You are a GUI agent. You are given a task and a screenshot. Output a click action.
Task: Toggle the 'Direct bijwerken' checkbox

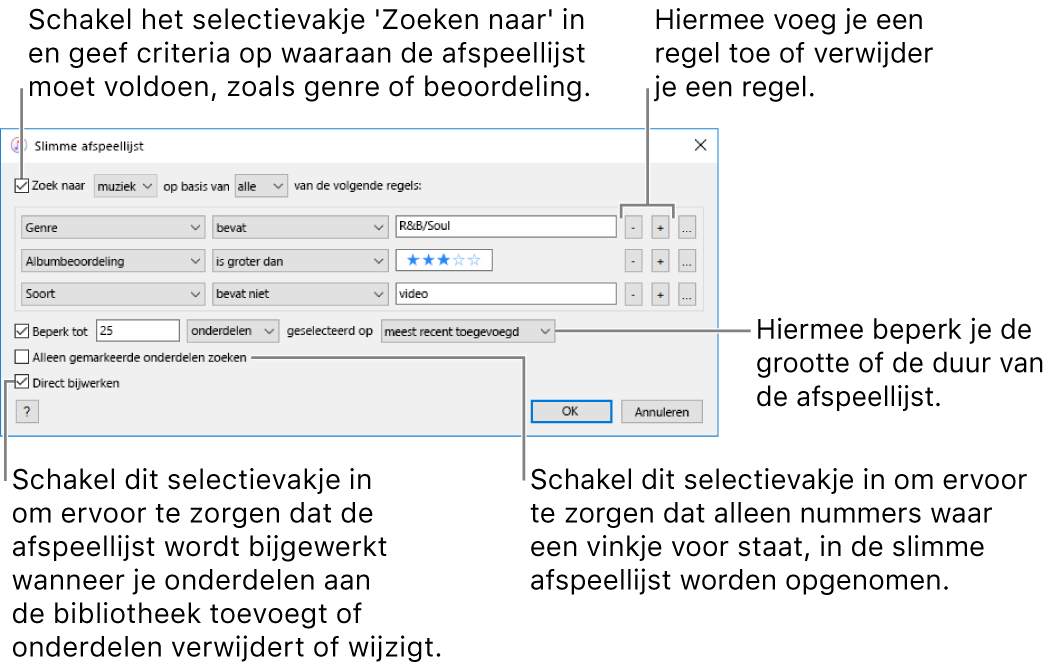click(21, 383)
